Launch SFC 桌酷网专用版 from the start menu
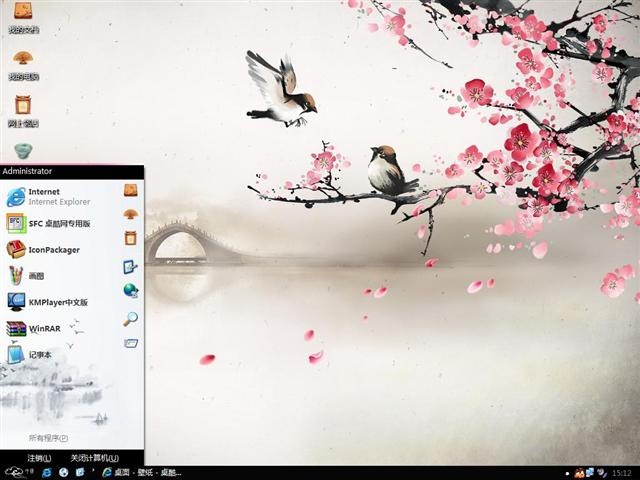640x480 pixels. click(48, 223)
